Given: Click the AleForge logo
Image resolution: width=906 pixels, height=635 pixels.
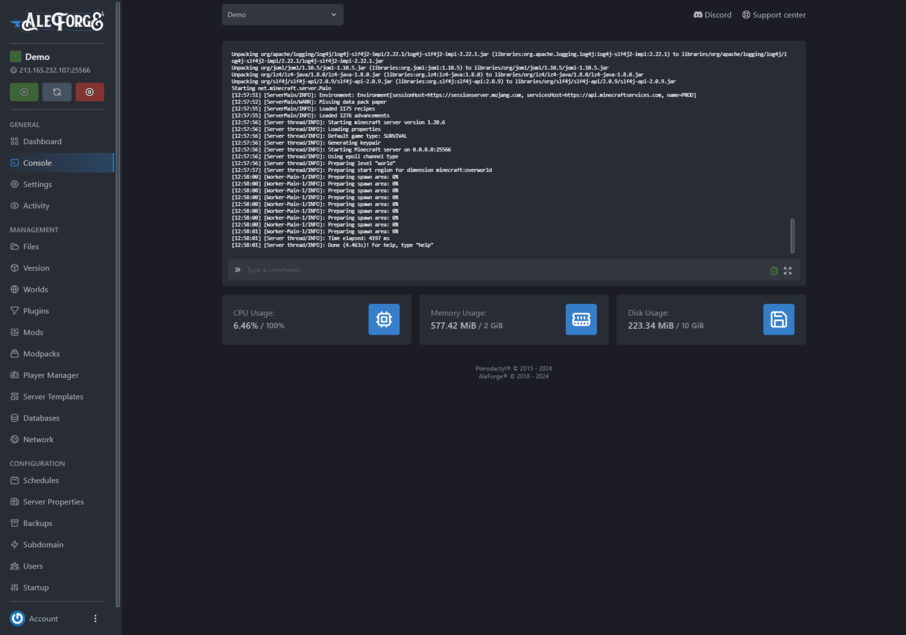Looking at the screenshot, I should point(57,22).
